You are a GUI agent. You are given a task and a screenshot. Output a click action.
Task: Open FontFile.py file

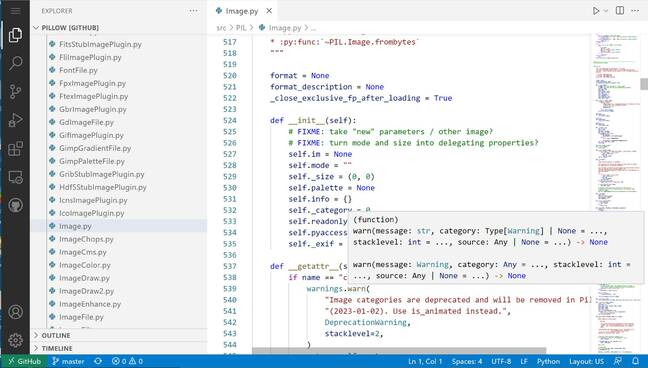coord(78,70)
